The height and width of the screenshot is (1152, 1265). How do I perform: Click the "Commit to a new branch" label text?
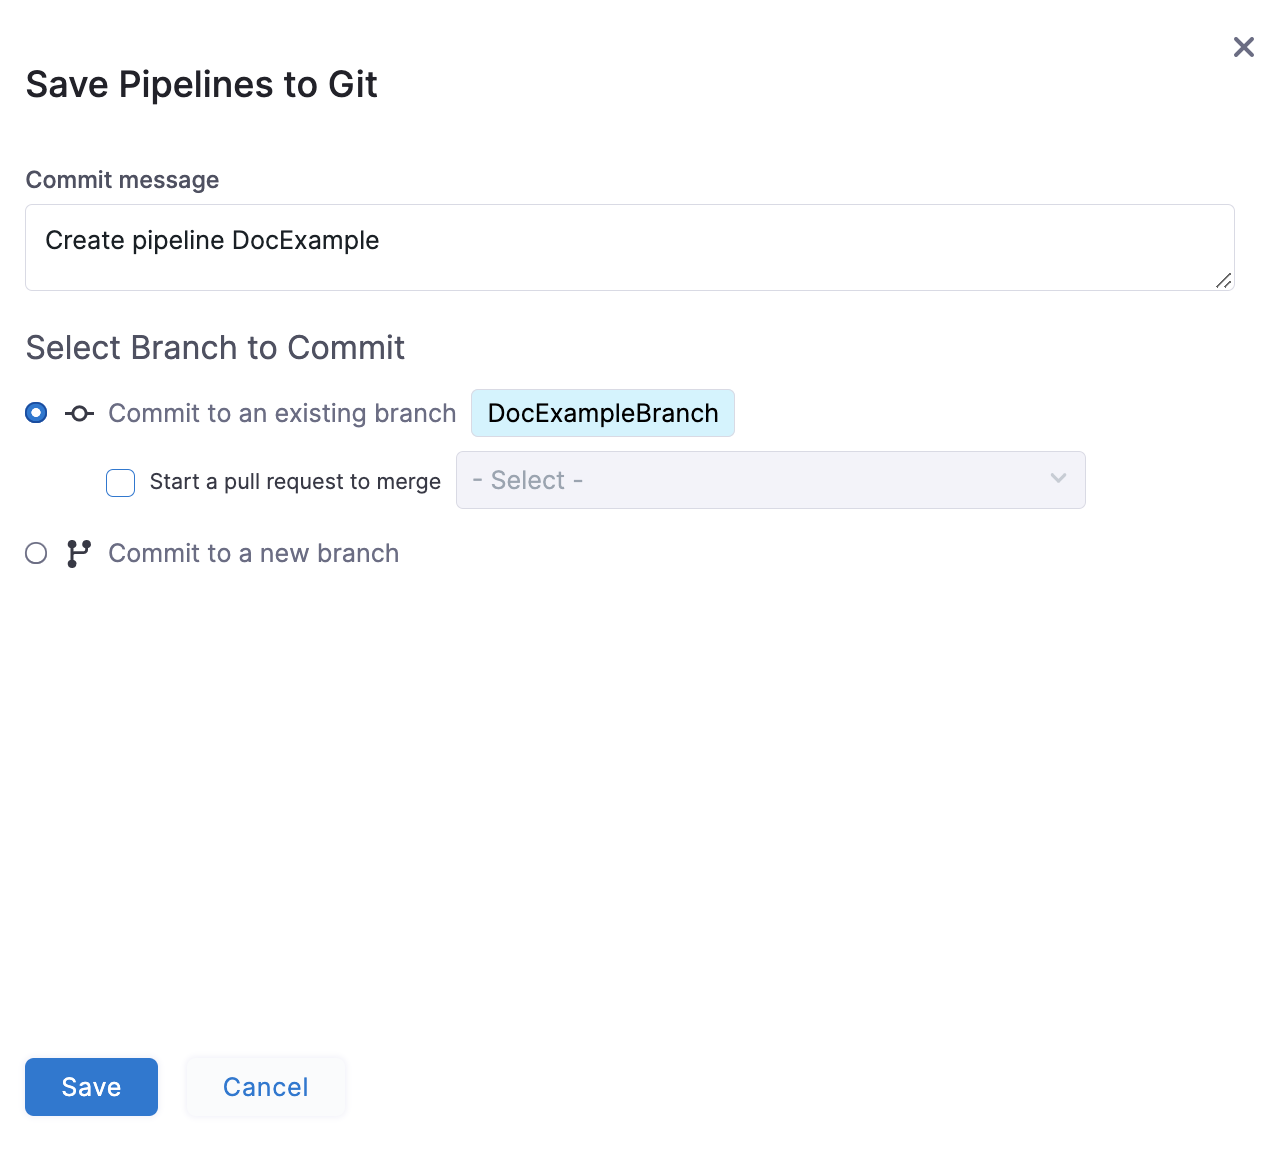point(253,553)
